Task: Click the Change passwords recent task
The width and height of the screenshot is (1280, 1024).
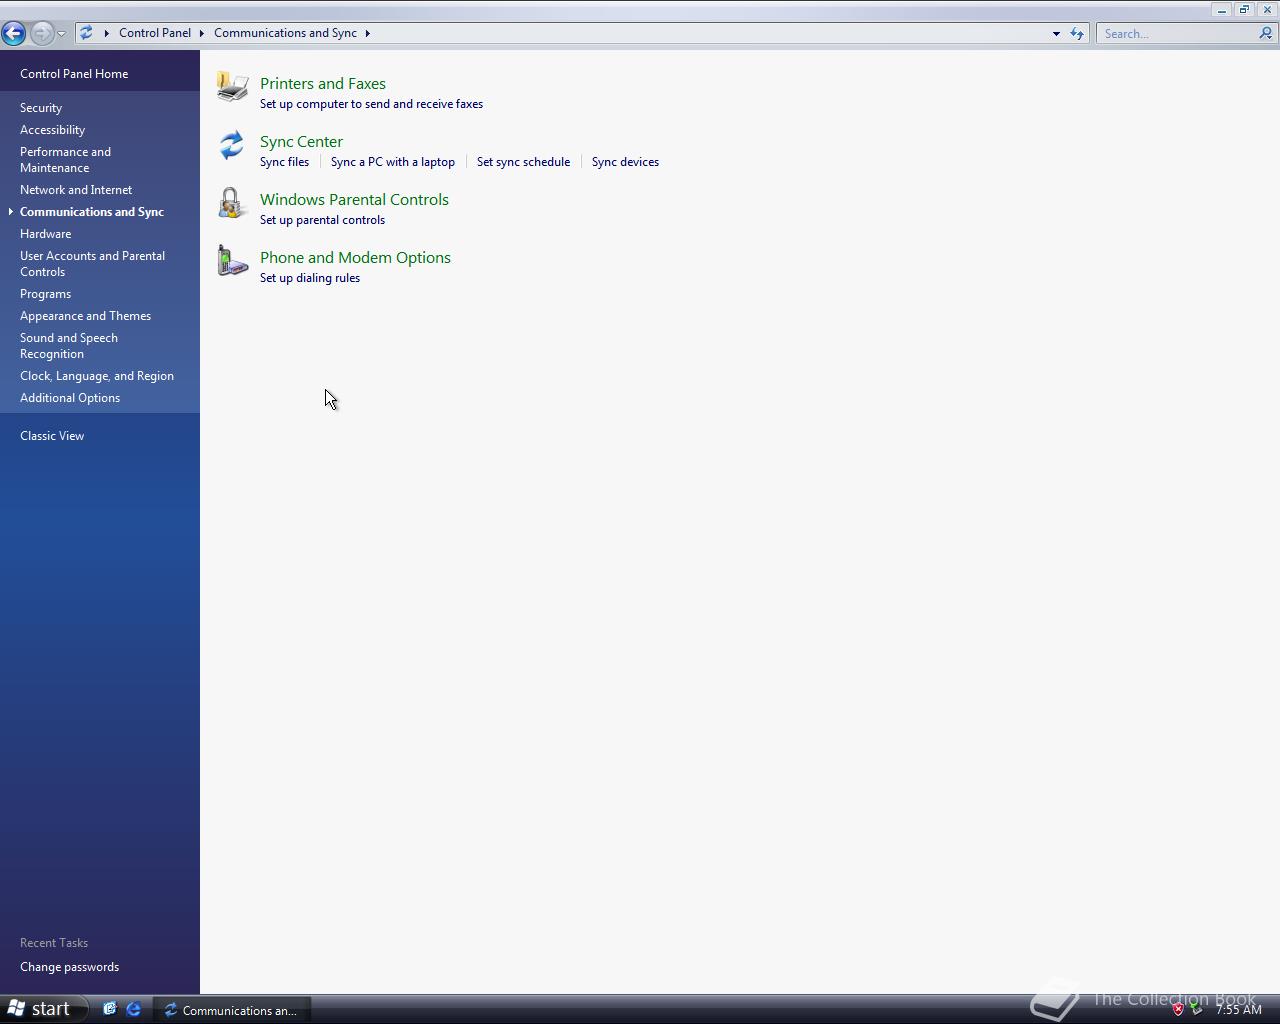Action: (x=70, y=967)
